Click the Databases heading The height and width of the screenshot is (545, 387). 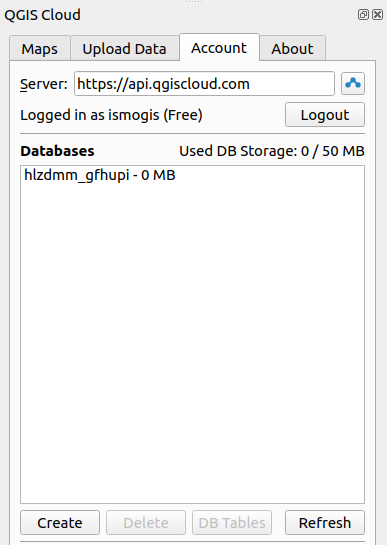(x=57, y=151)
